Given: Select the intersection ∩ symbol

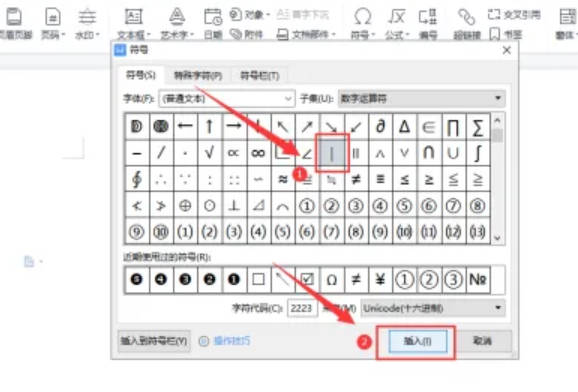Looking at the screenshot, I should [429, 153].
